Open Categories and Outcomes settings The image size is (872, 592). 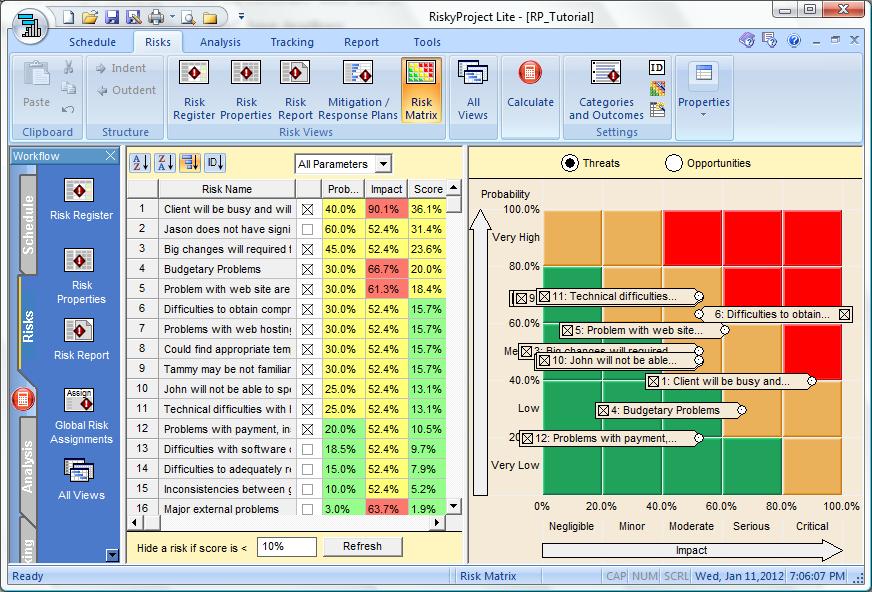606,91
